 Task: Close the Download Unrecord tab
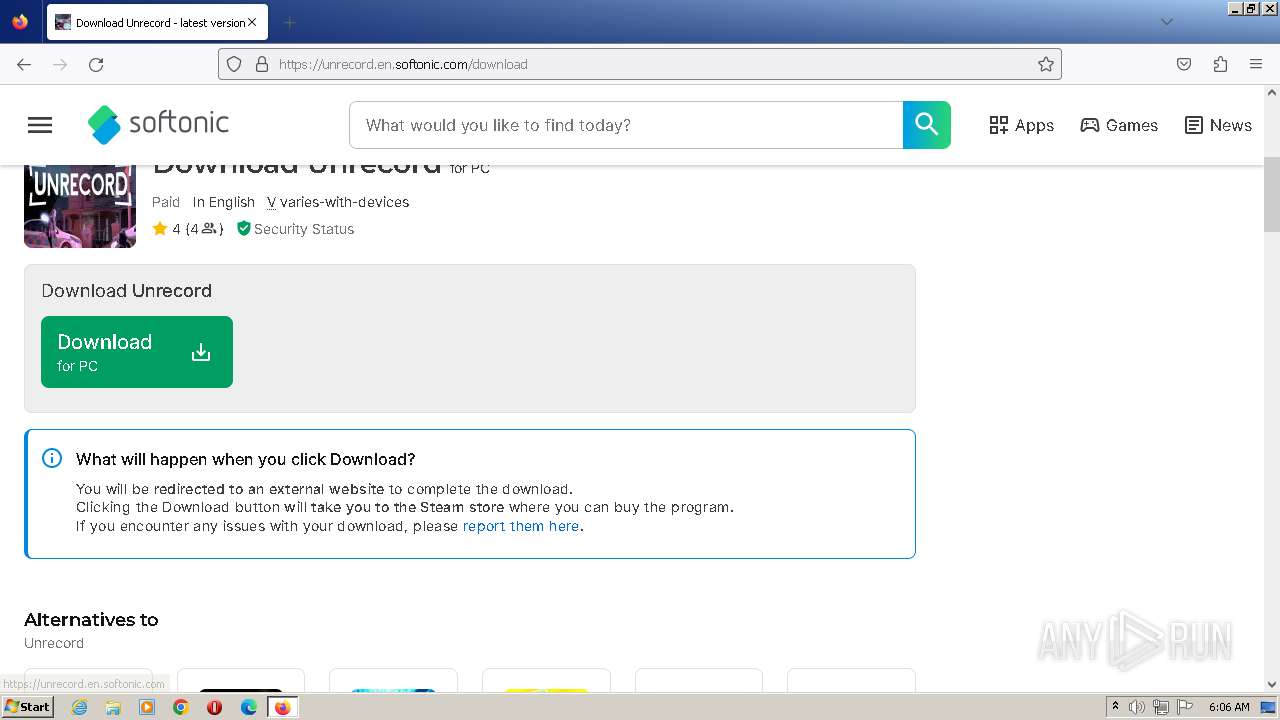coord(252,22)
